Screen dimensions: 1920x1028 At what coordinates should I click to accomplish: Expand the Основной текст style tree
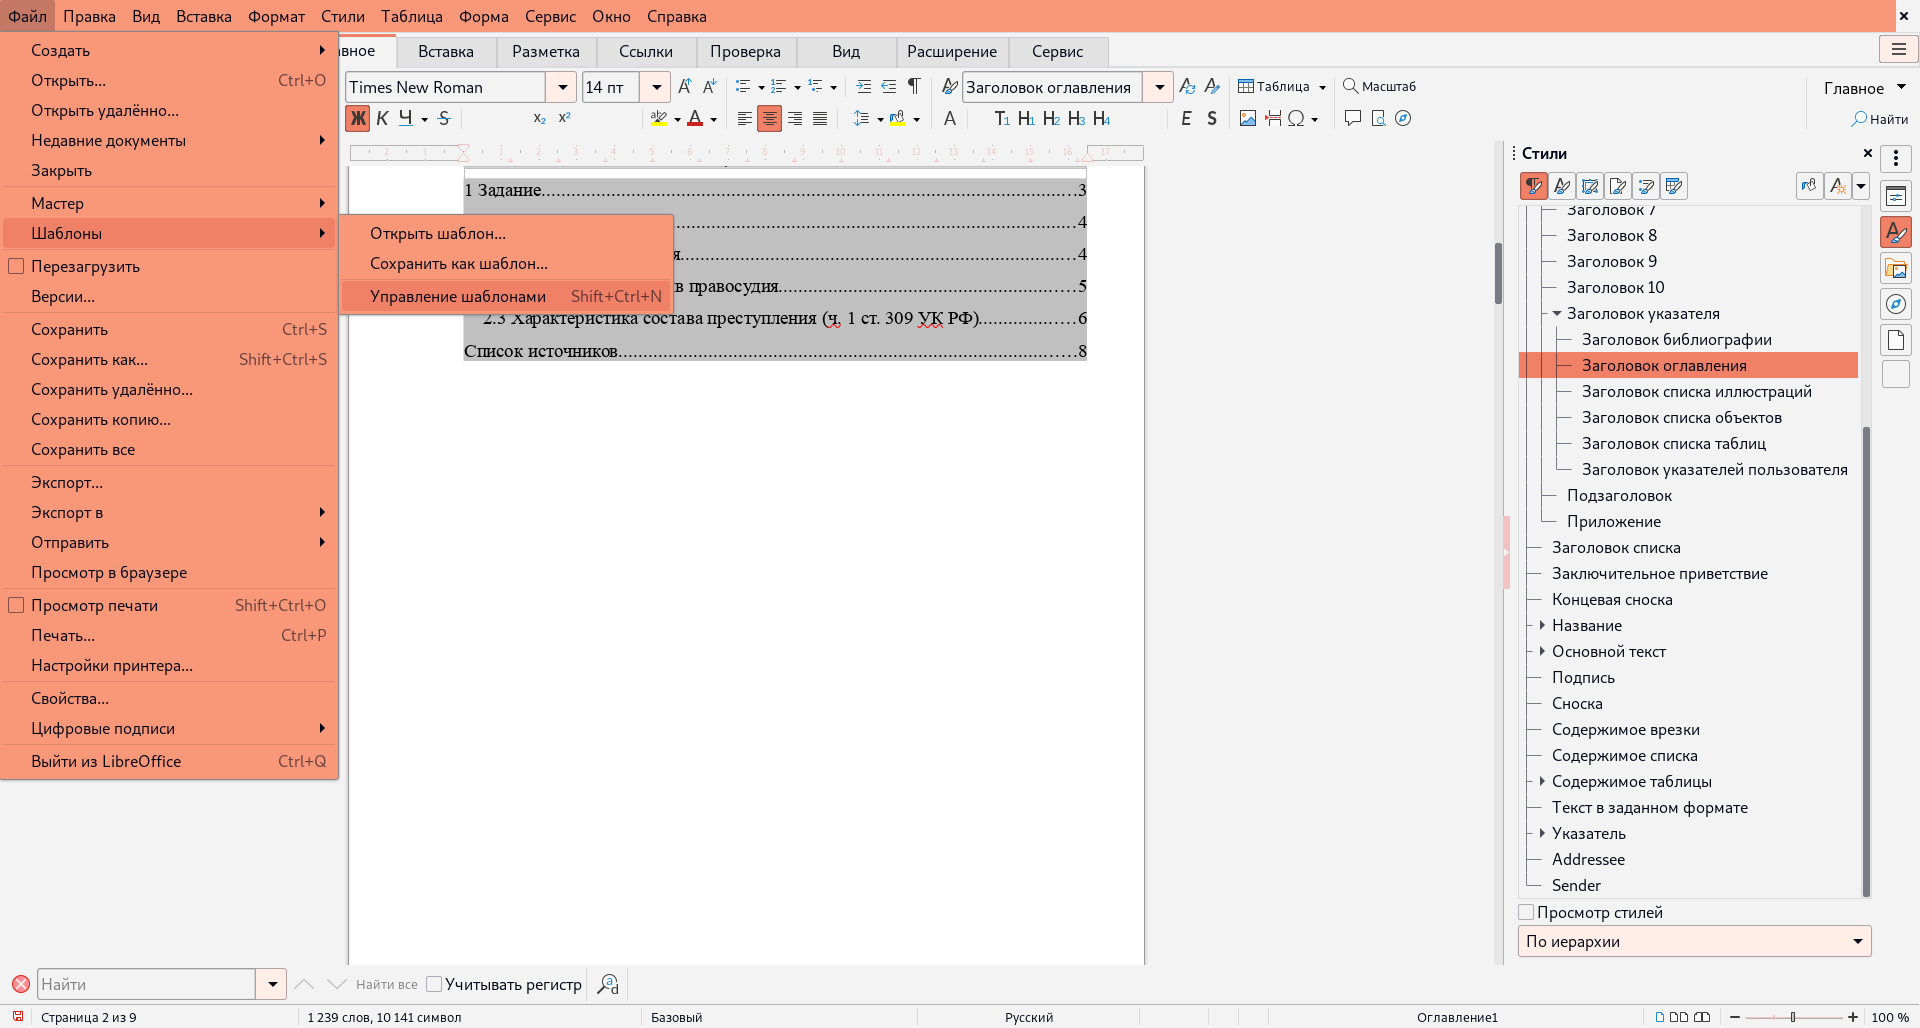click(x=1542, y=651)
